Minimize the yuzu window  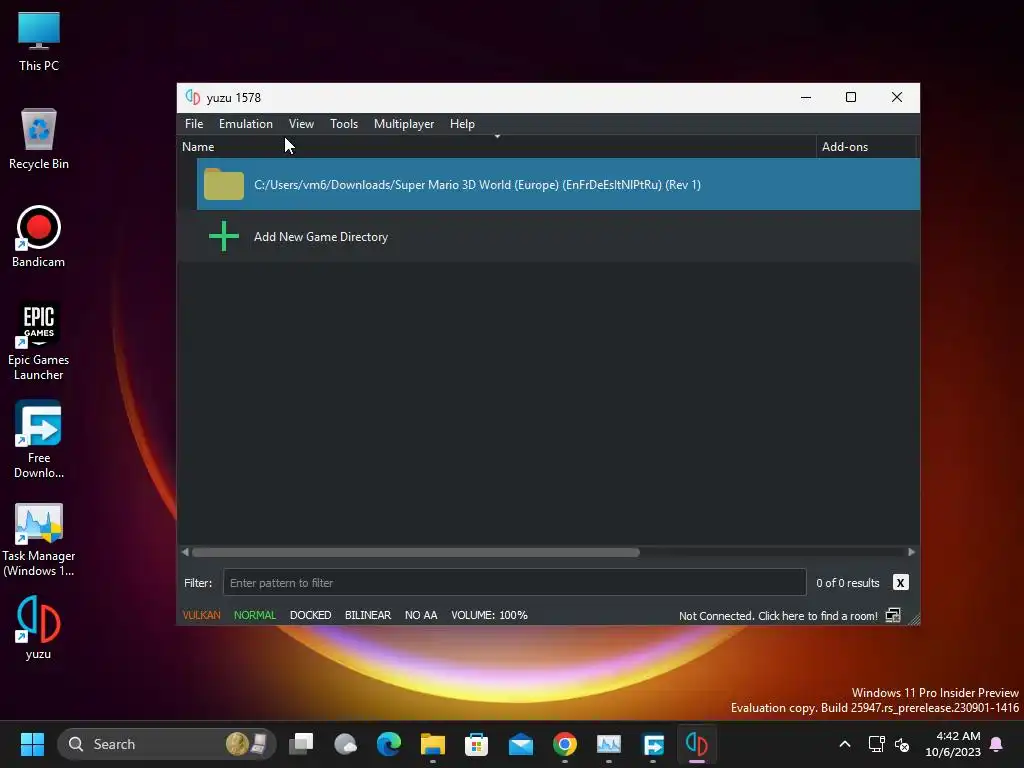click(806, 97)
